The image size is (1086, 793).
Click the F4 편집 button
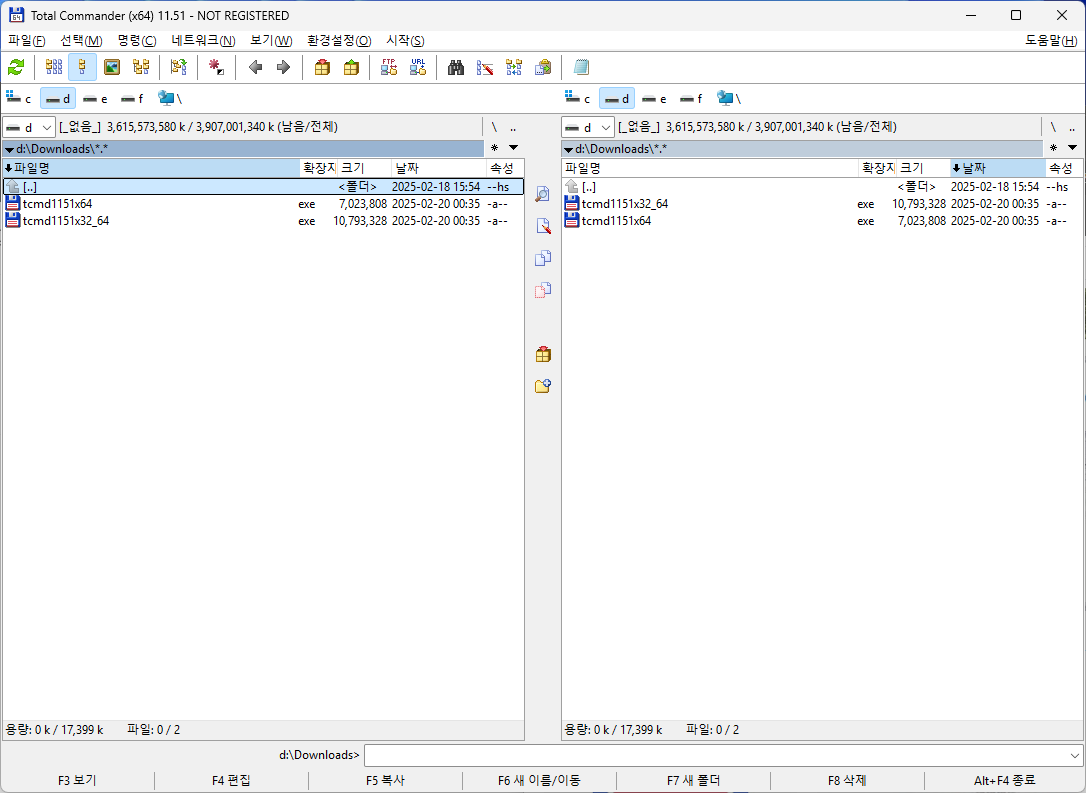[231, 781]
